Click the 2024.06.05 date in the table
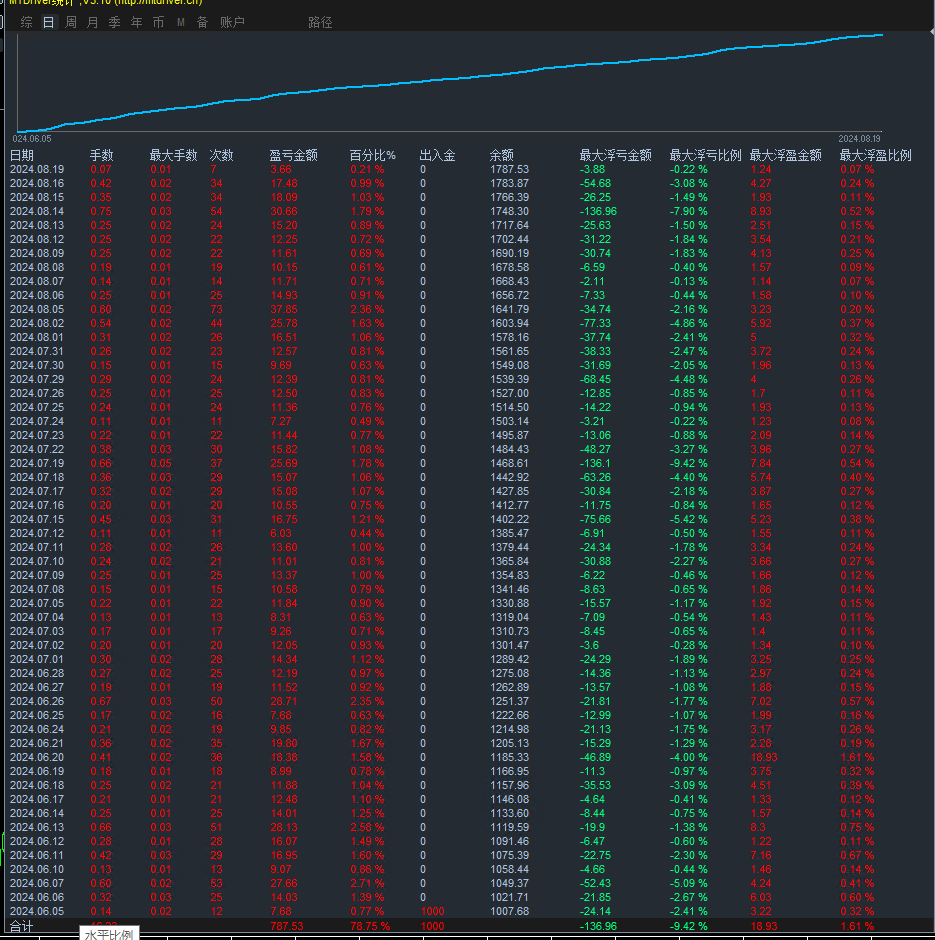Image resolution: width=935 pixels, height=940 pixels. point(37,911)
